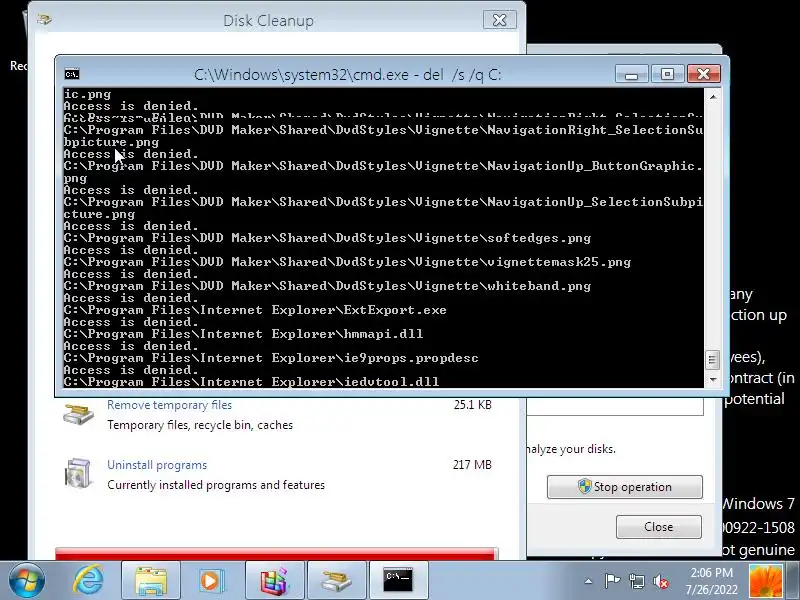This screenshot has width=800, height=600.
Task: Select the colorful blocks taskbar app icon
Action: pyautogui.click(x=274, y=581)
